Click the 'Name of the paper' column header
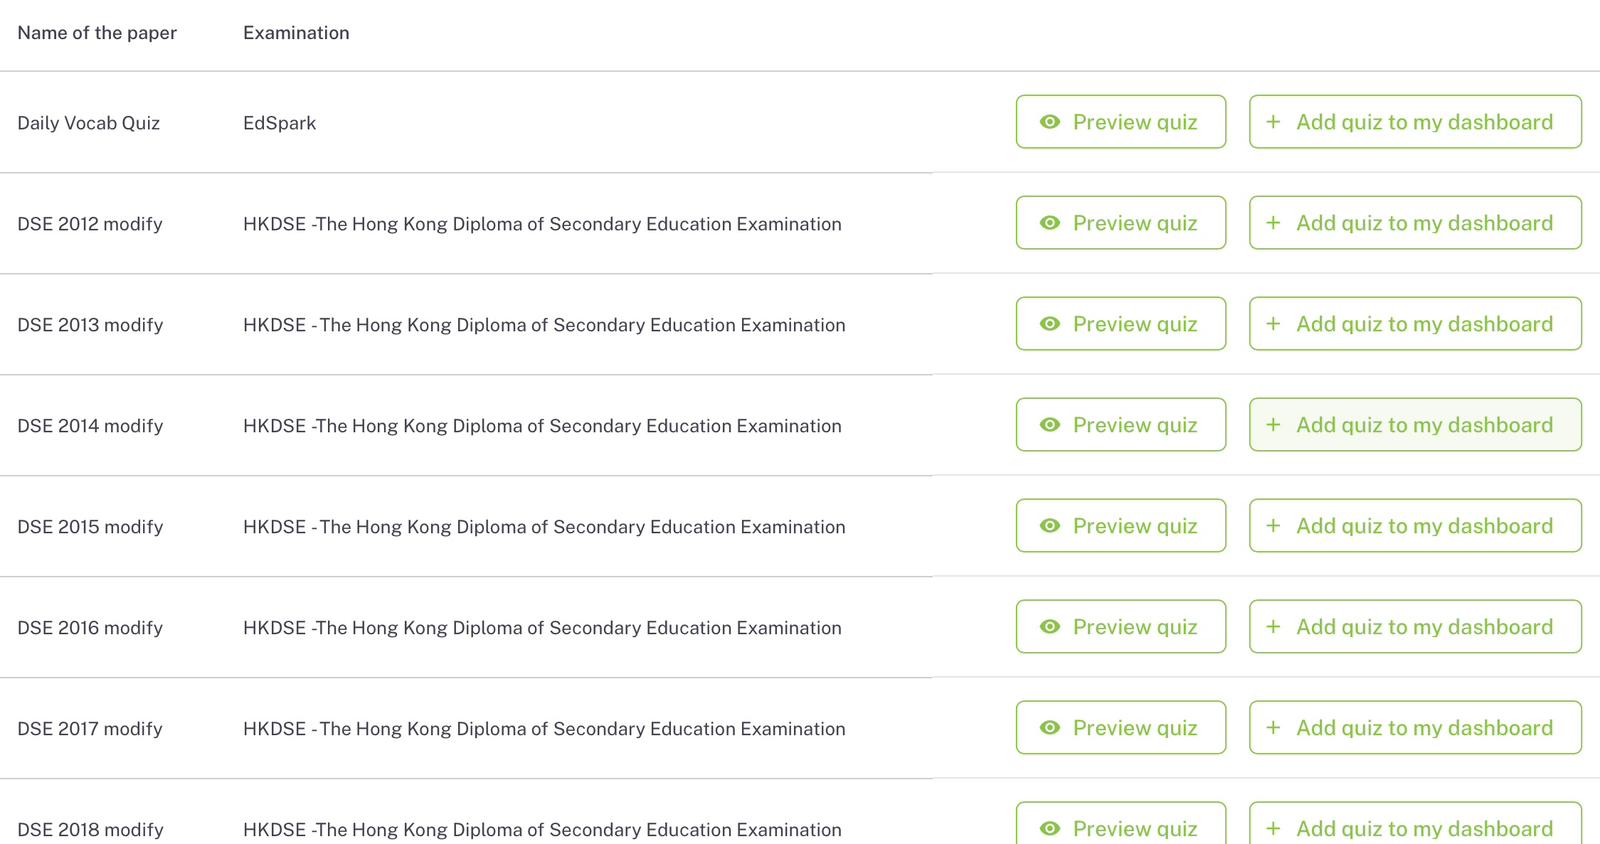1600x844 pixels. pyautogui.click(x=97, y=33)
